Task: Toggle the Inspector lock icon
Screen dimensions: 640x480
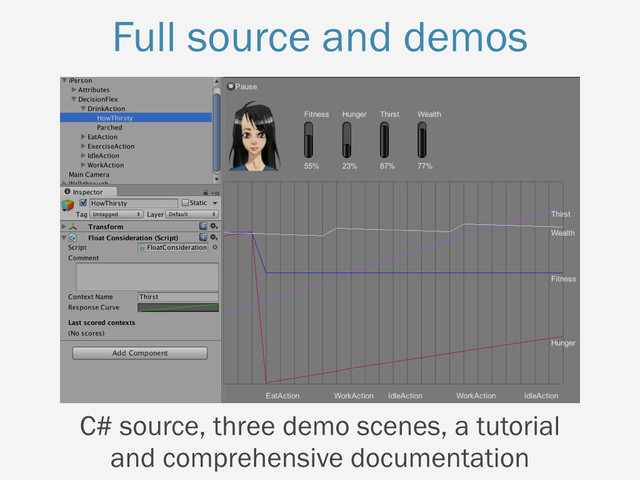Action: (206, 192)
